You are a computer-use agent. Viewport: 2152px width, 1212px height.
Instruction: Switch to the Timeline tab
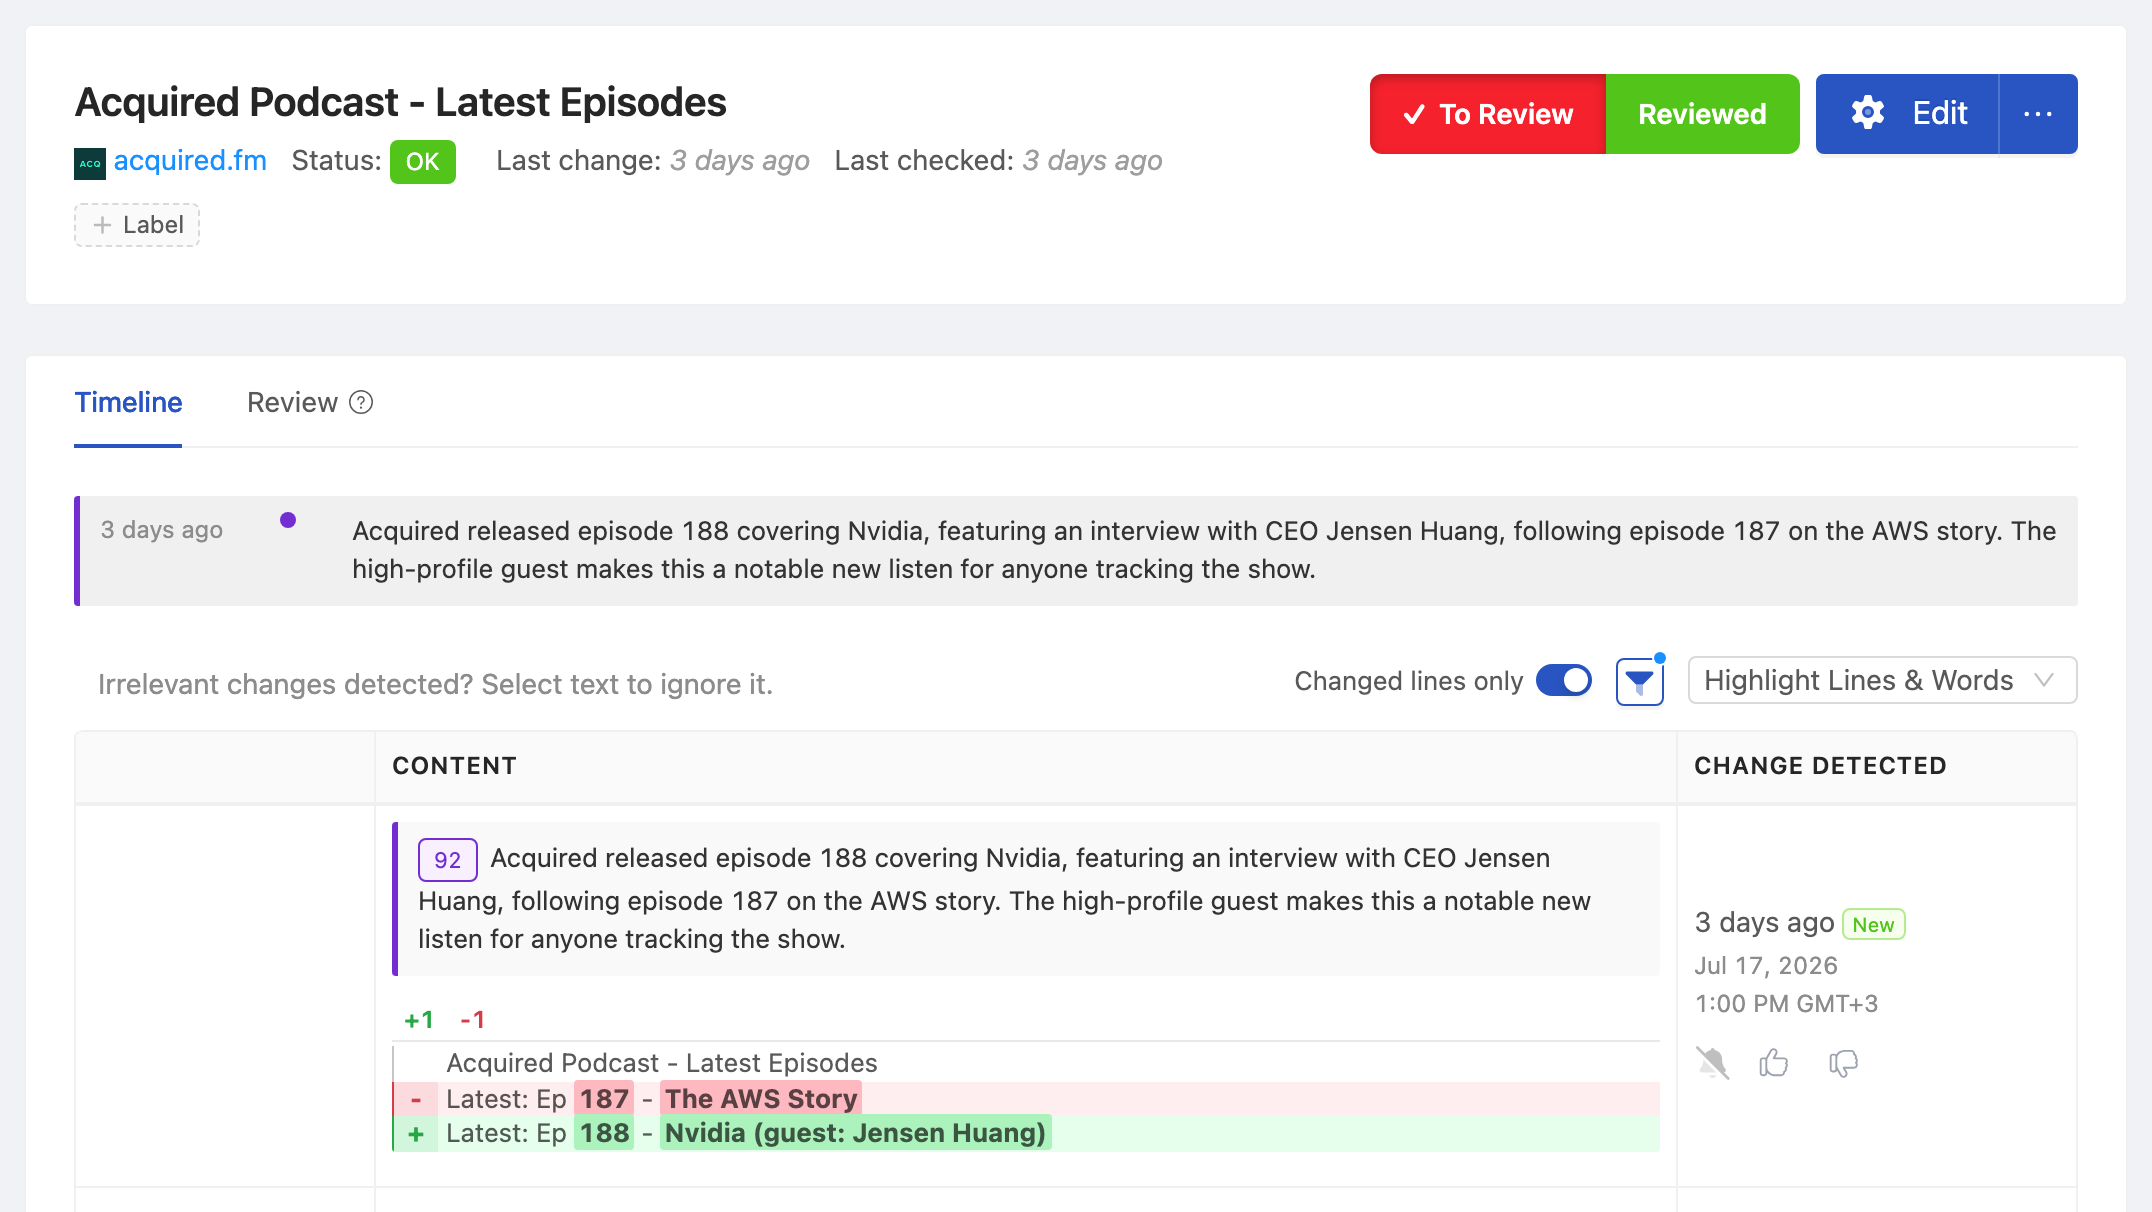click(128, 402)
